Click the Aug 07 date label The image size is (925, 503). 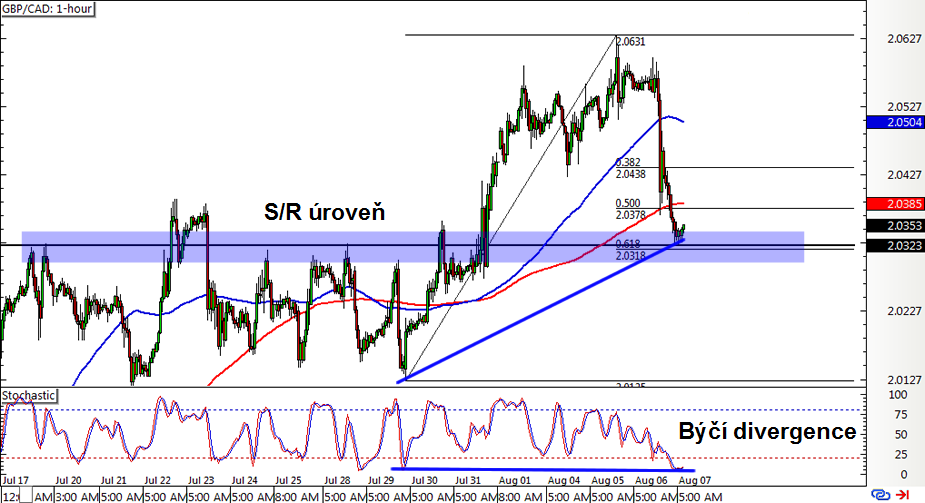point(694,481)
